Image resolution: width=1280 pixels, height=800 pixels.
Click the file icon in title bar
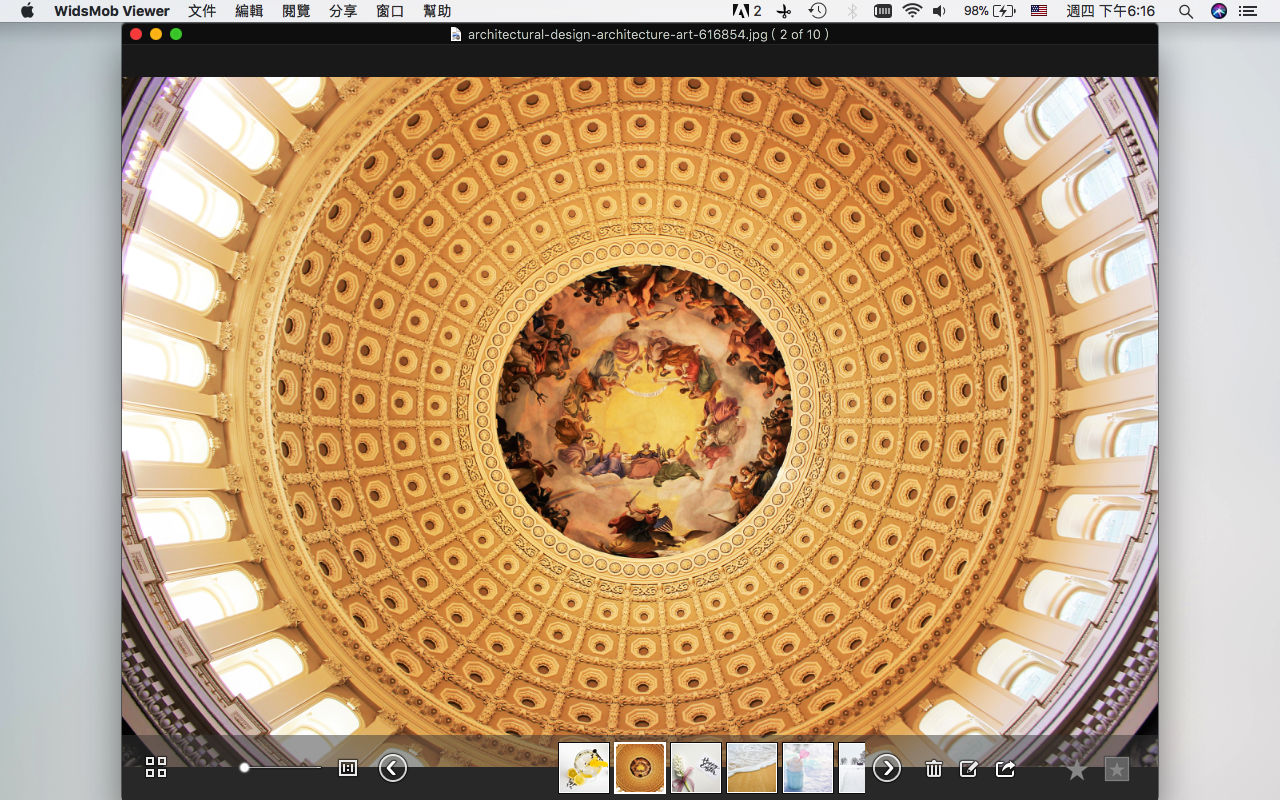click(x=456, y=35)
